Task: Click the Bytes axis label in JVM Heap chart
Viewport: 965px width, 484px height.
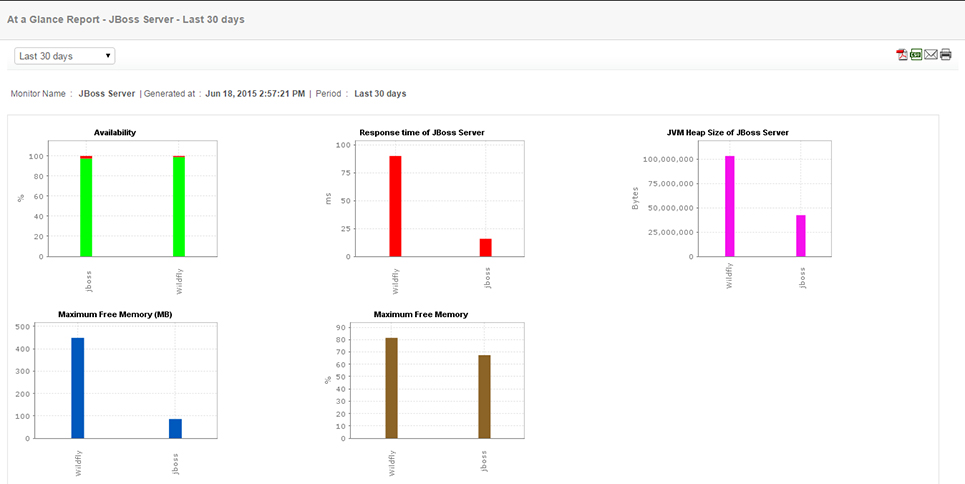Action: tap(635, 198)
